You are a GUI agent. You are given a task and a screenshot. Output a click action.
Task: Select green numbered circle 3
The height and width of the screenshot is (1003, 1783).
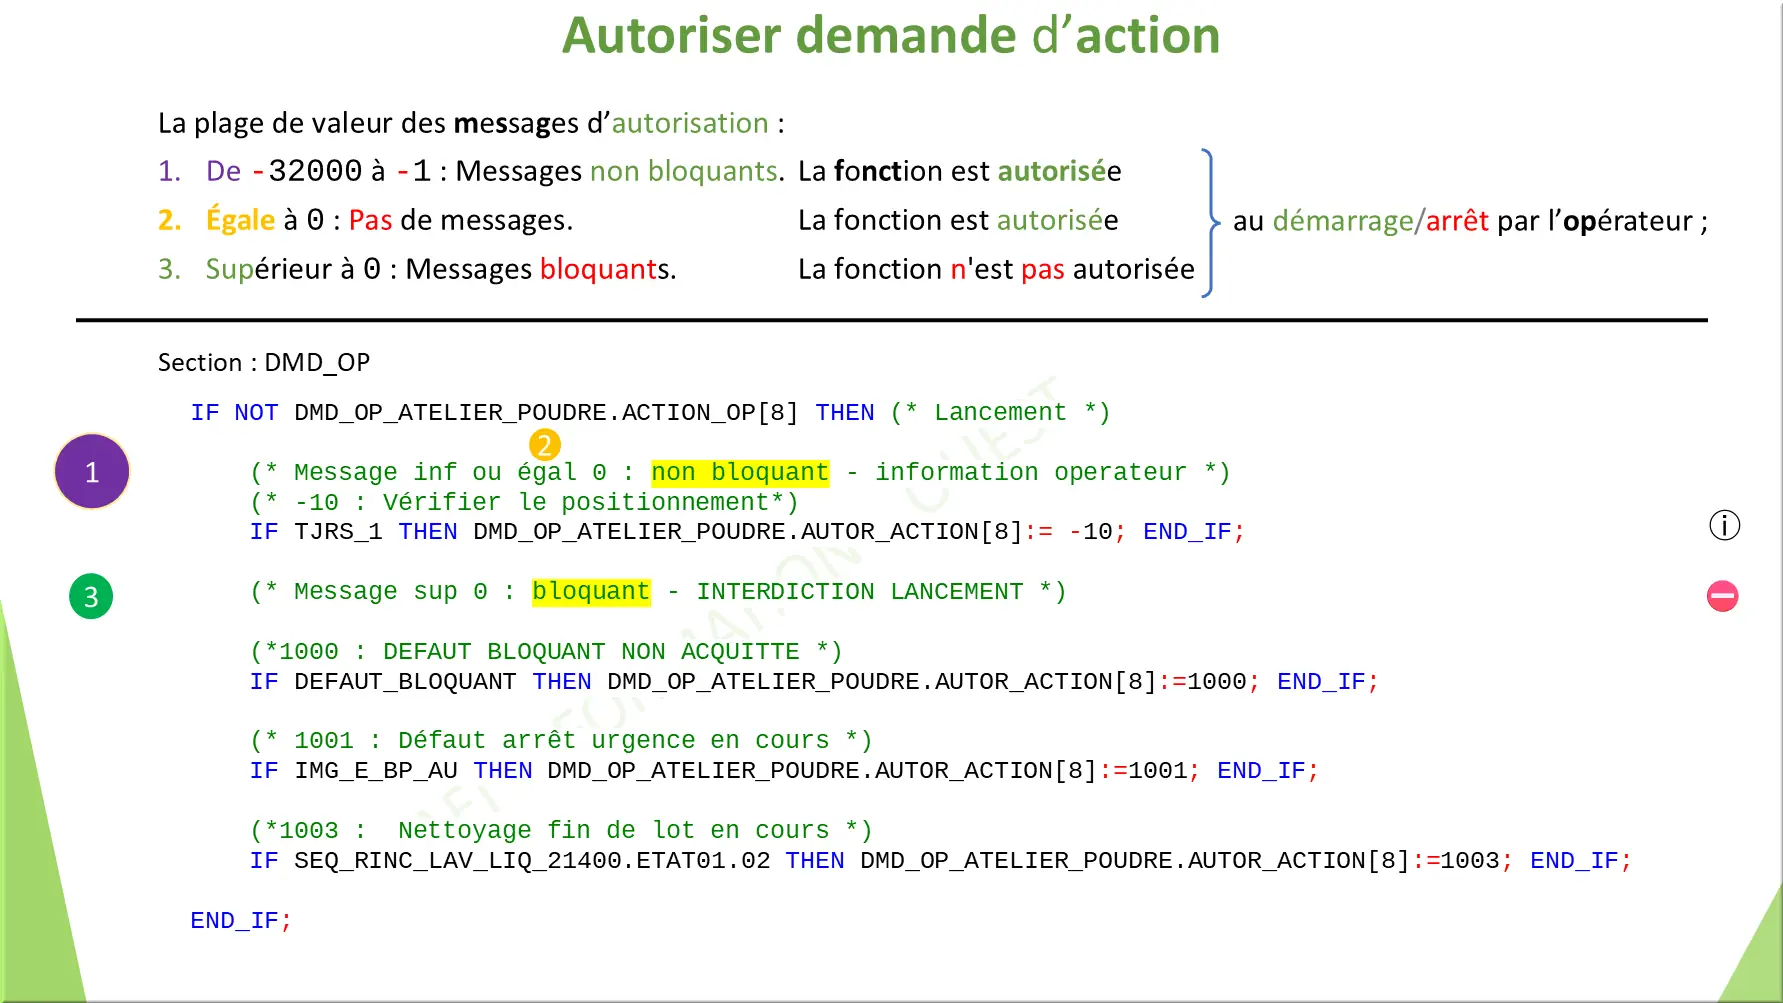point(91,596)
